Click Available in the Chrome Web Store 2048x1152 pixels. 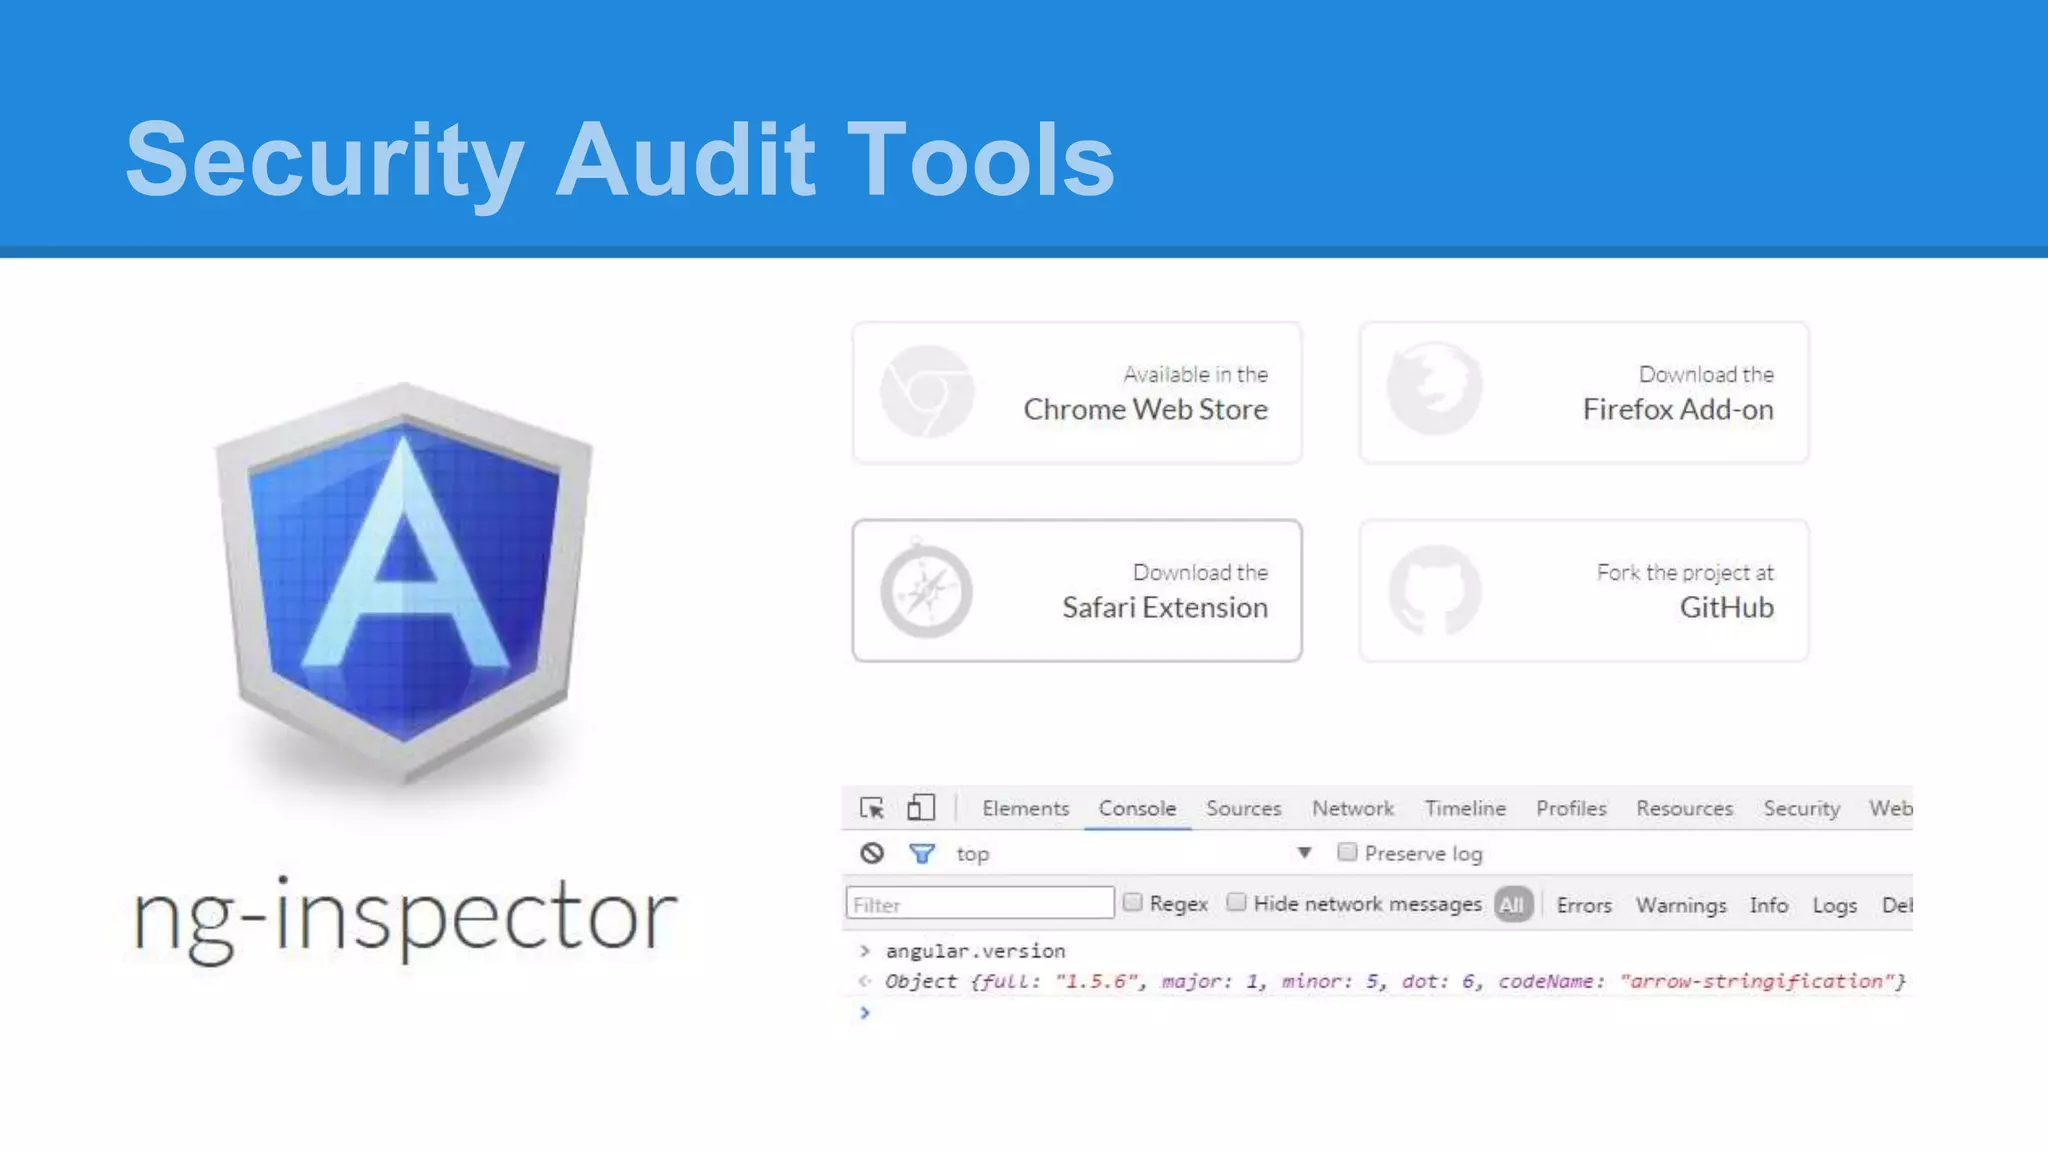point(1077,392)
